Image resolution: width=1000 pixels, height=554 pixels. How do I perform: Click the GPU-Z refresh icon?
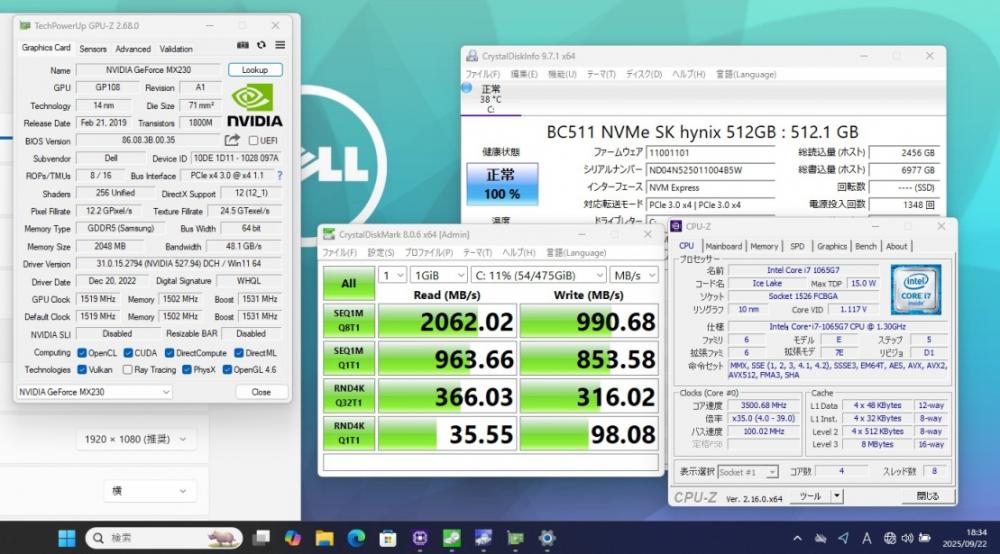click(261, 45)
